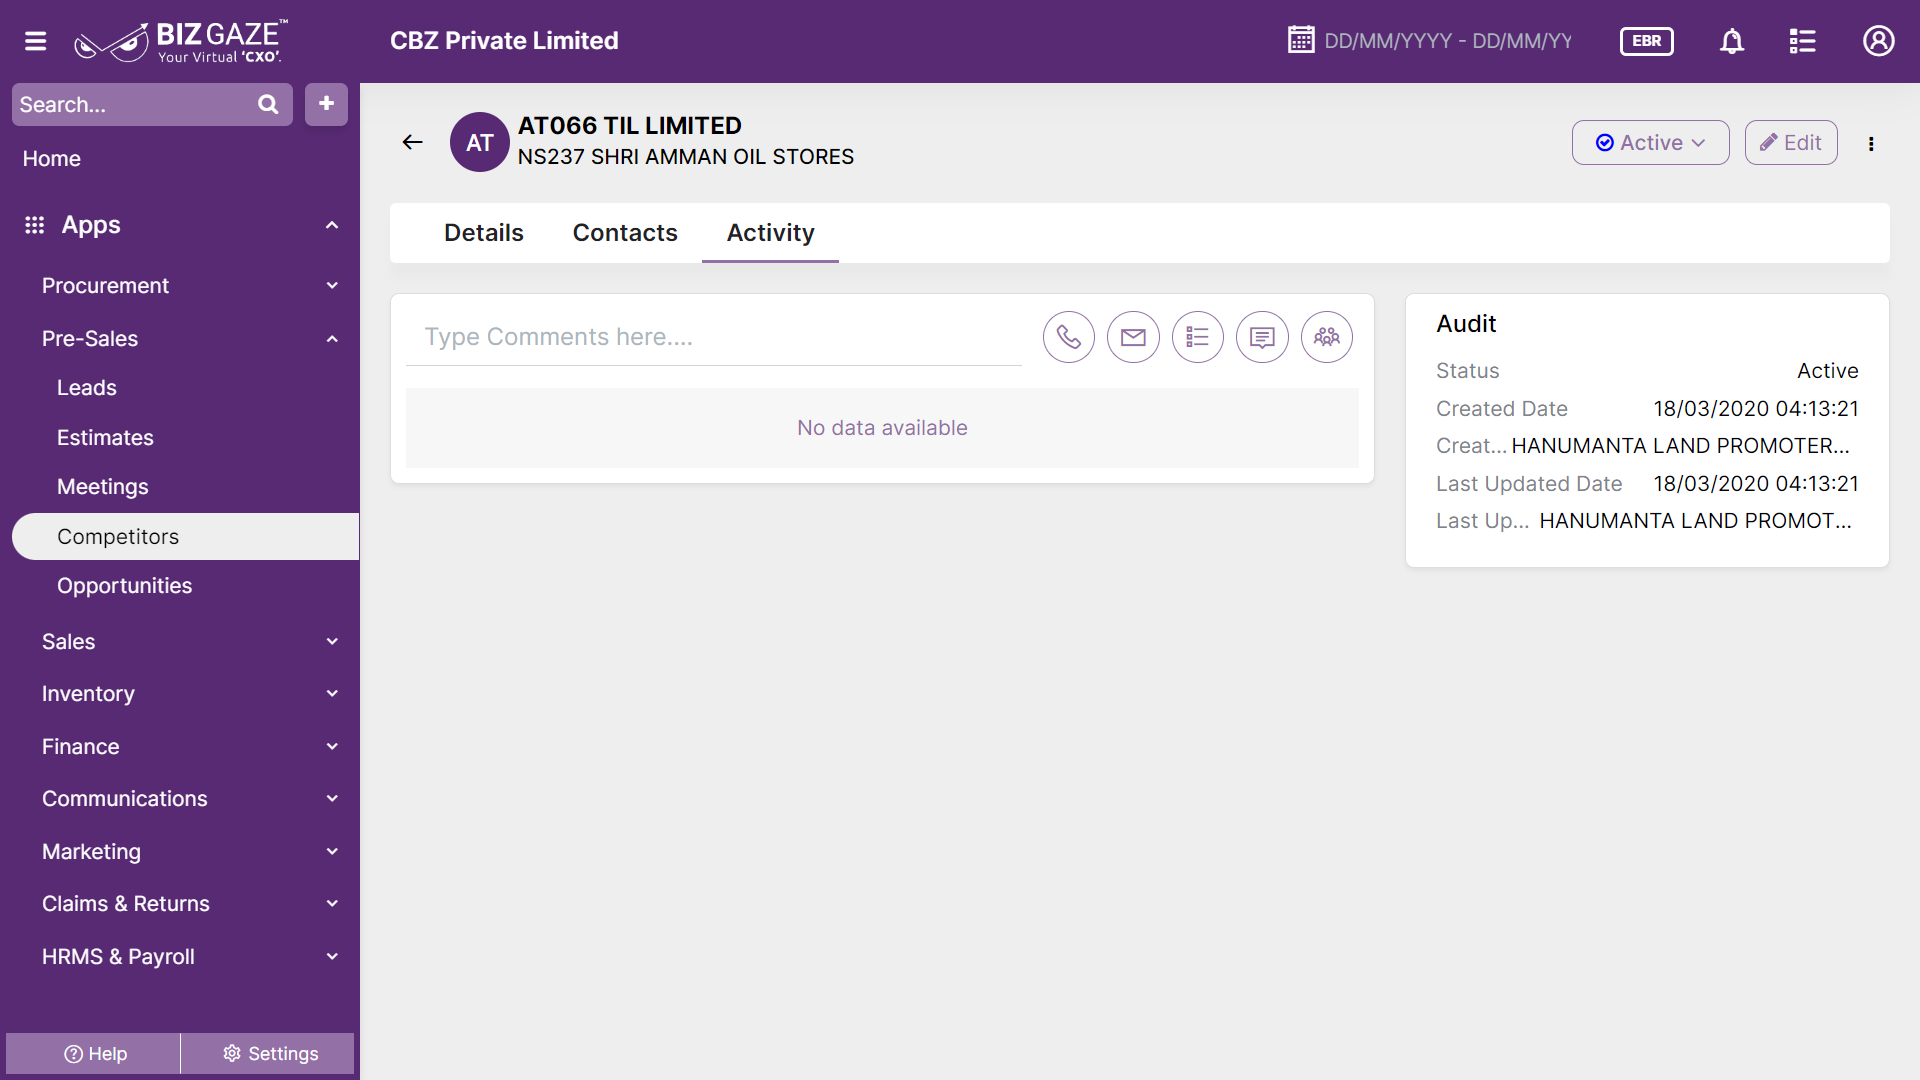The width and height of the screenshot is (1920, 1080).
Task: Switch to the Details tab
Action: 484,233
